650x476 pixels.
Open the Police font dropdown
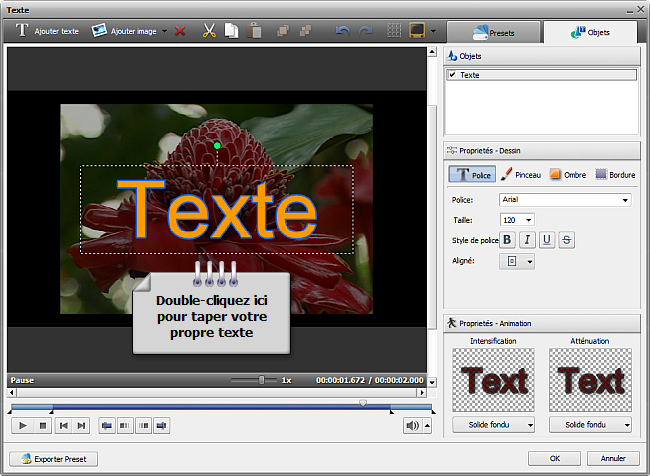[x=625, y=200]
